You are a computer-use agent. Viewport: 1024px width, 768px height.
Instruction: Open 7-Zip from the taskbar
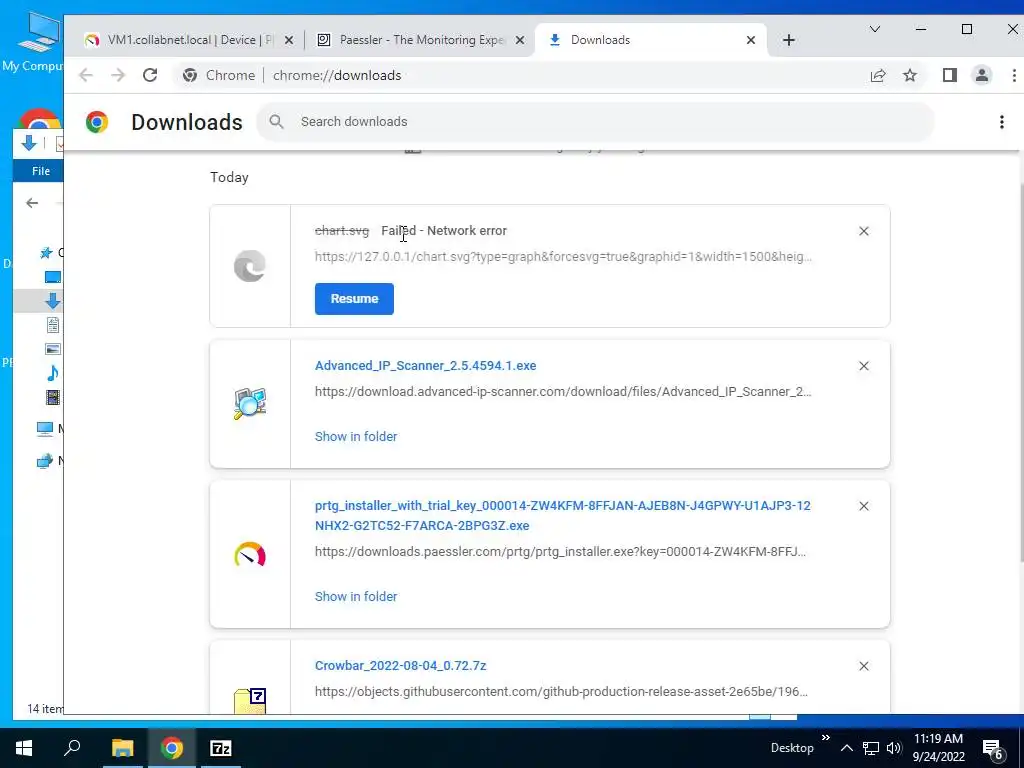221,748
